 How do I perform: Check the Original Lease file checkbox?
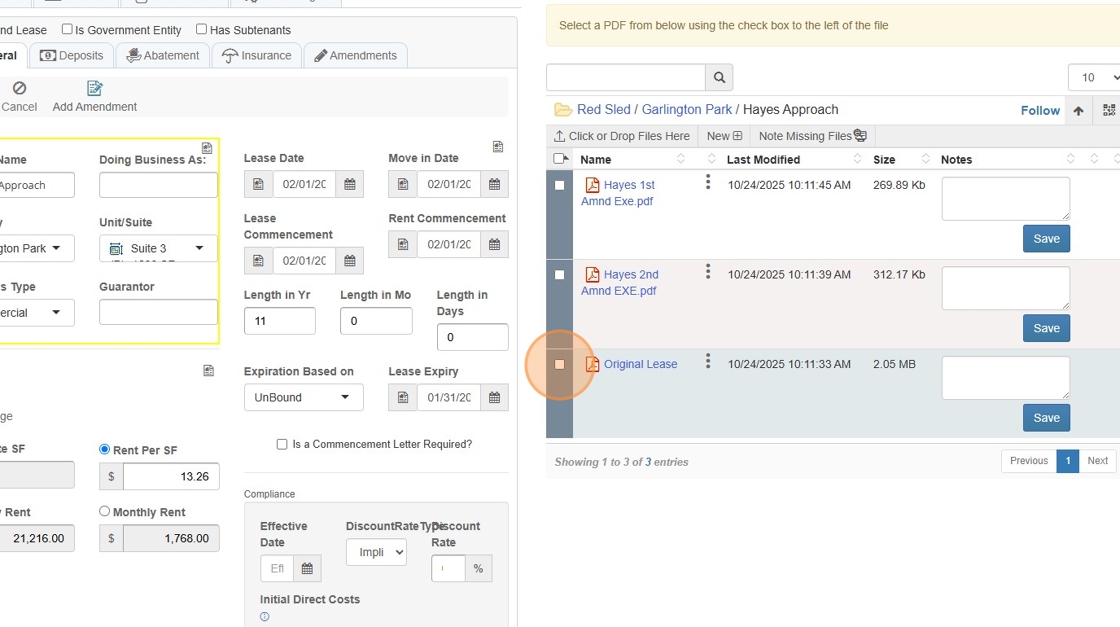pos(560,364)
